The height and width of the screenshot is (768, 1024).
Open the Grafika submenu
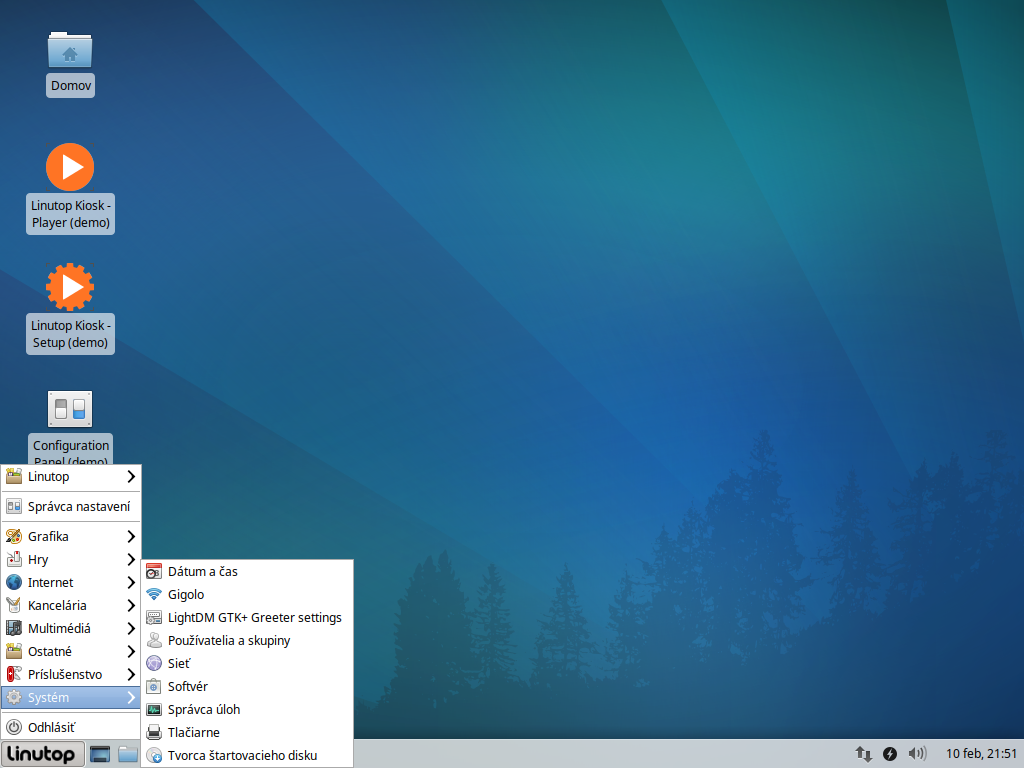pos(71,537)
